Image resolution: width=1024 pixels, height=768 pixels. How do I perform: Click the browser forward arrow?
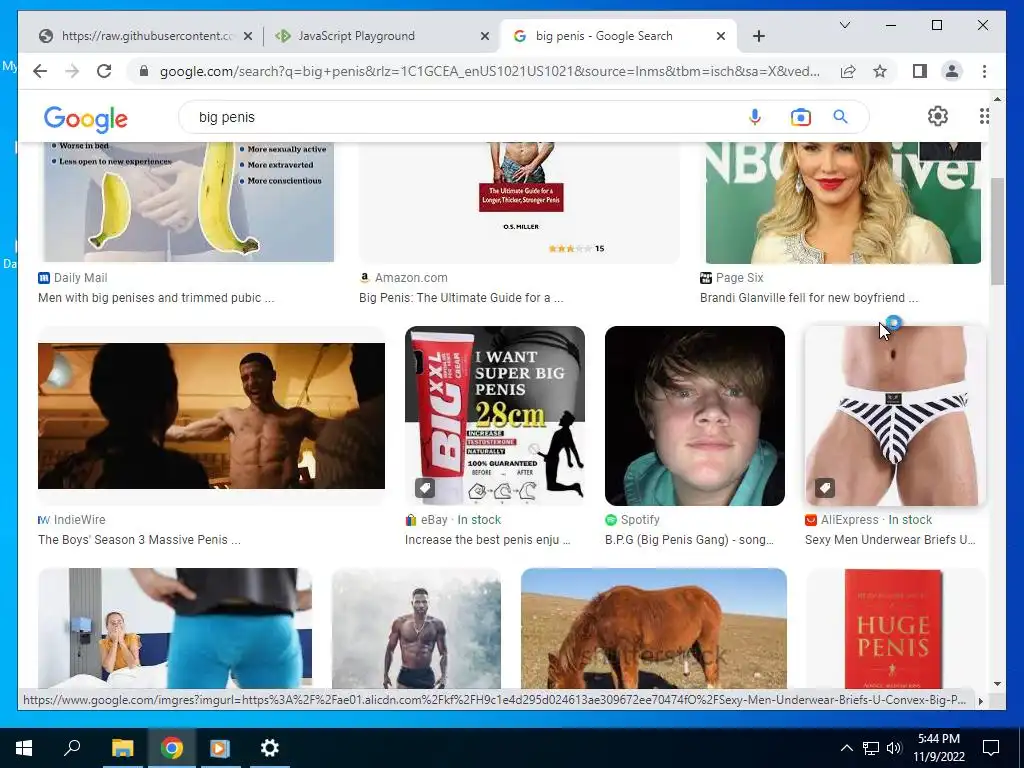[x=72, y=71]
